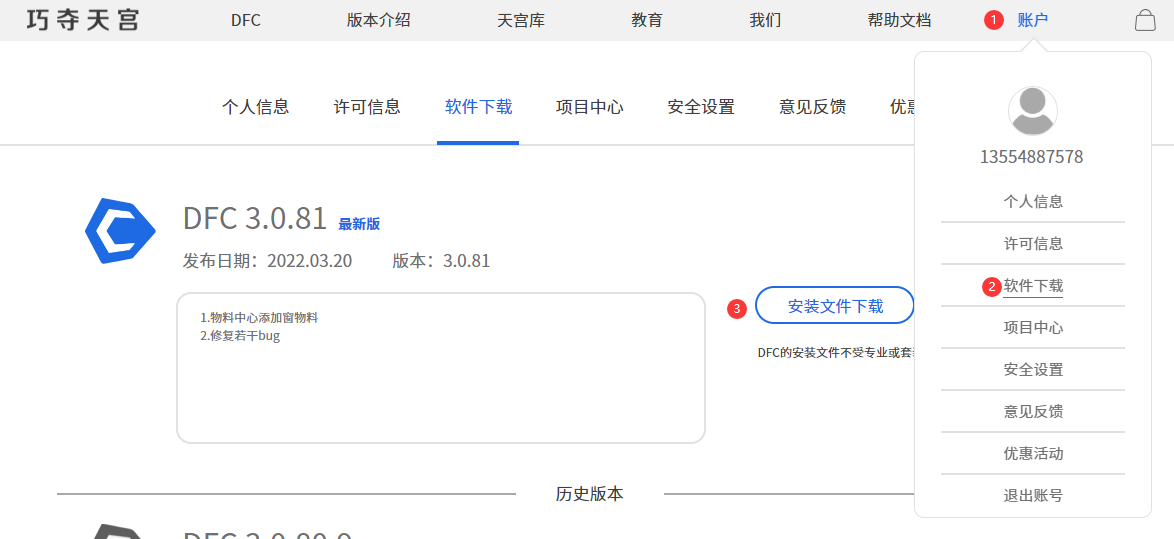Click the shopping bag icon in header
The width and height of the screenshot is (1174, 539).
click(x=1145, y=20)
